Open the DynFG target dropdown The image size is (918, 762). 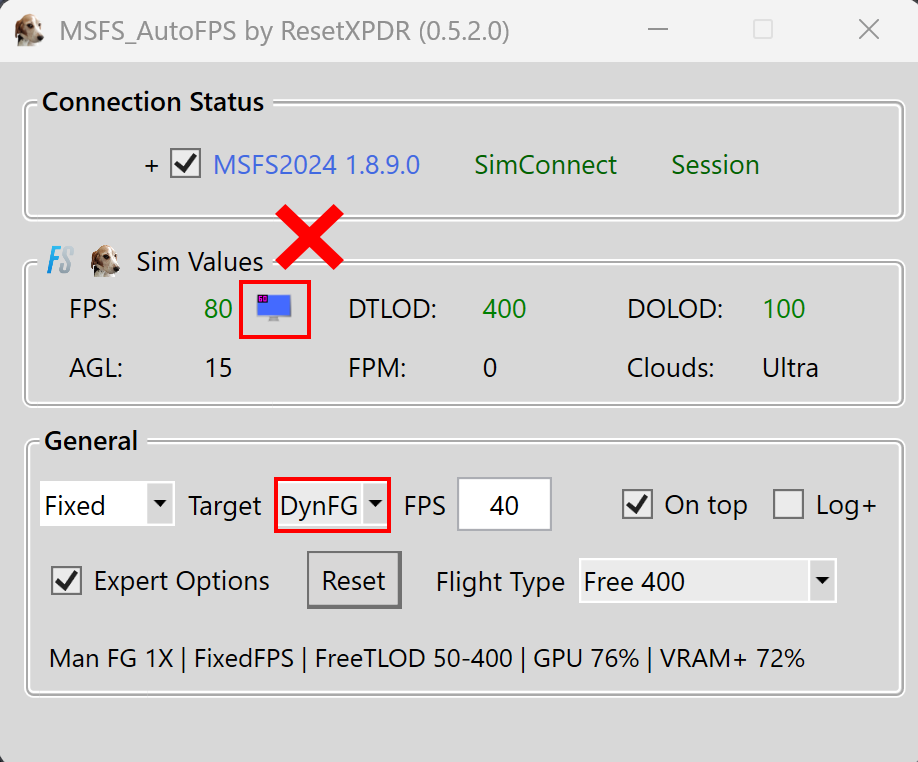coord(332,504)
